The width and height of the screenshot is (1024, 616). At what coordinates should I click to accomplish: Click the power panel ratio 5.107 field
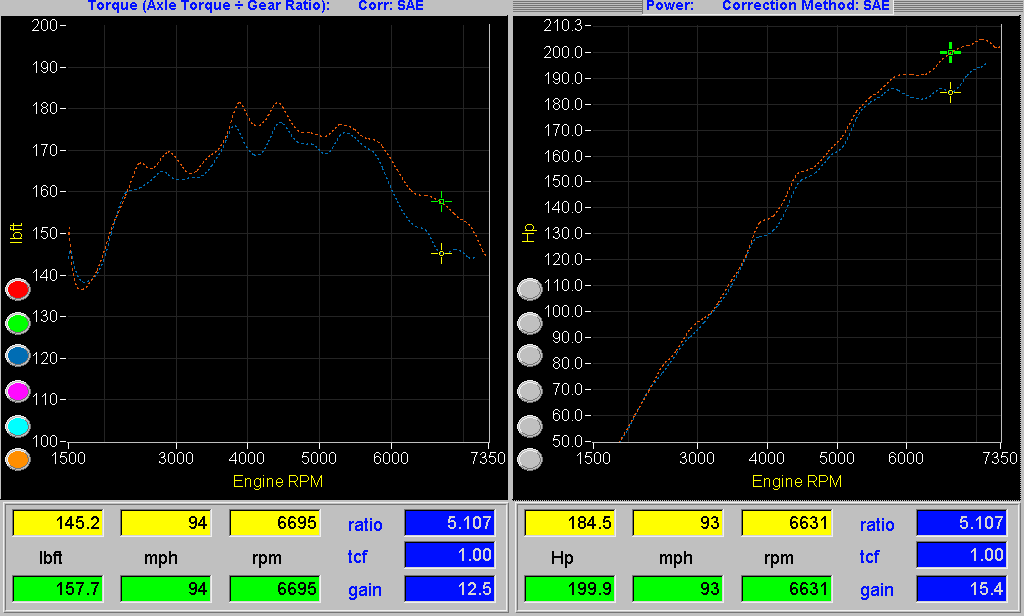tap(961, 523)
